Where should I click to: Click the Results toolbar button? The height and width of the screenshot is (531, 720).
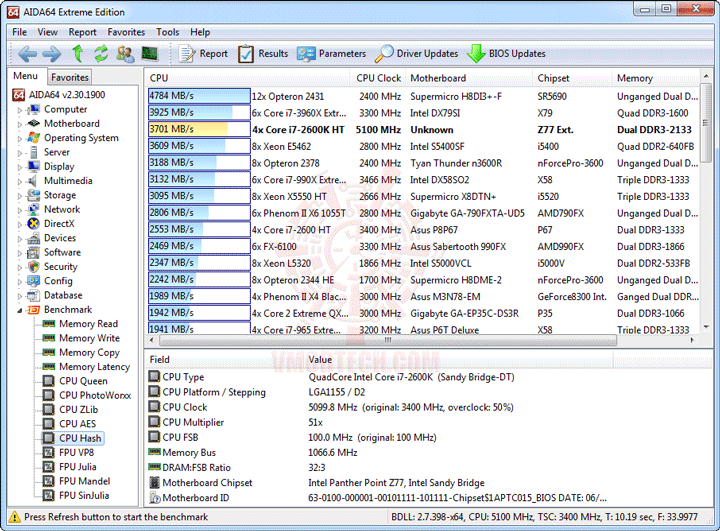tap(263, 54)
